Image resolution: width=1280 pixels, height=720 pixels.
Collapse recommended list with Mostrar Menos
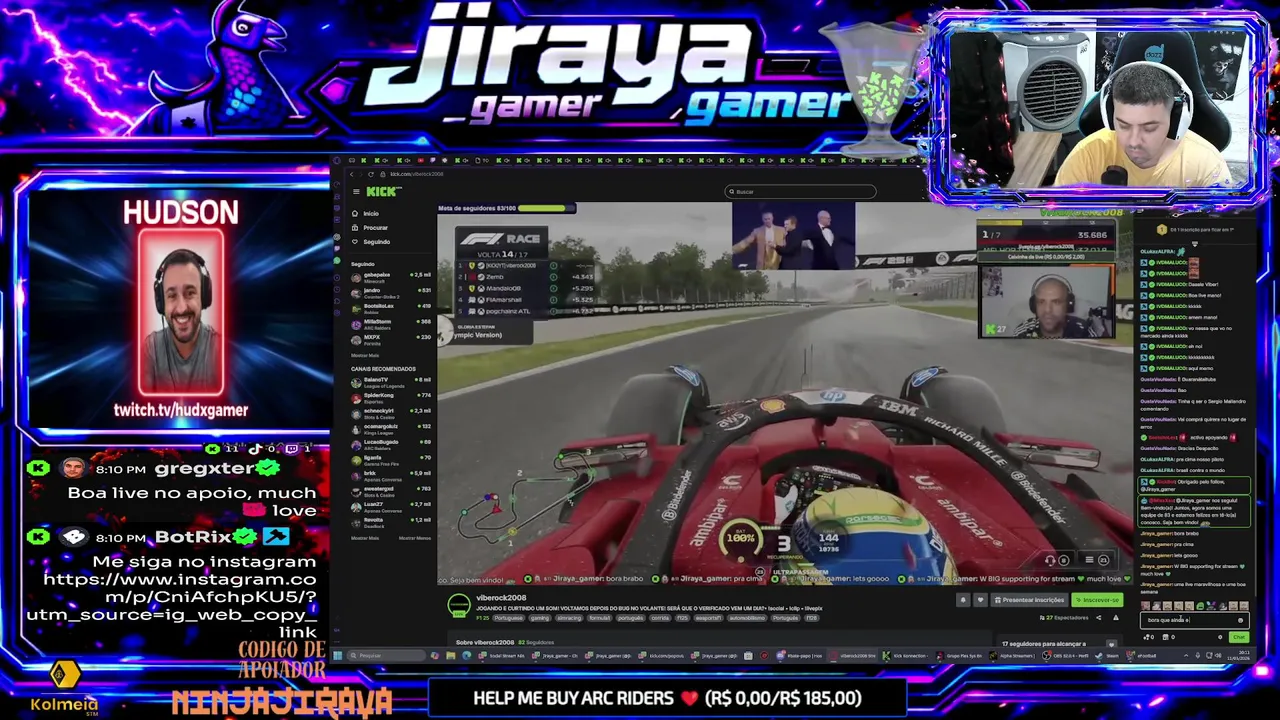[415, 538]
